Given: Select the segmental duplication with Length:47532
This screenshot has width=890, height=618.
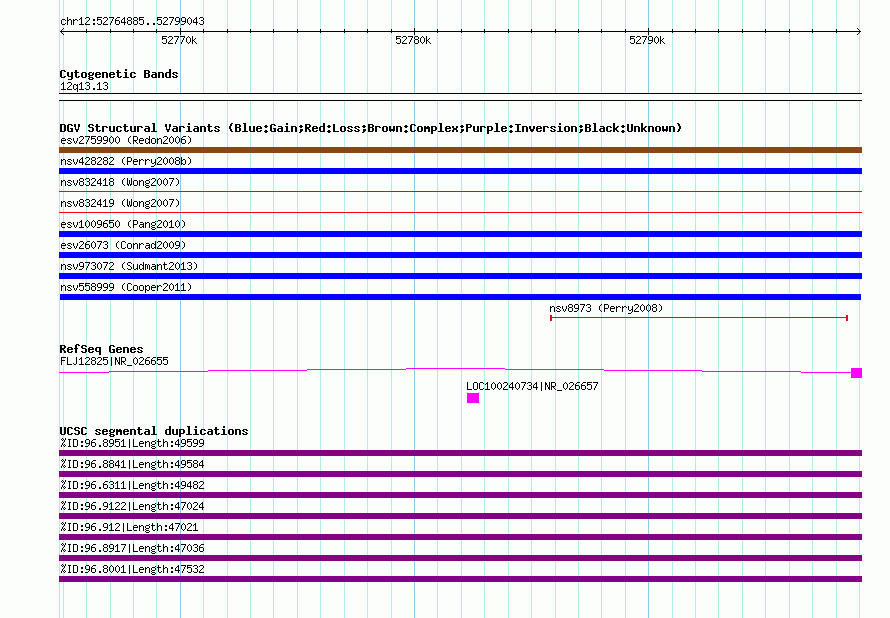Looking at the screenshot, I should [x=460, y=579].
